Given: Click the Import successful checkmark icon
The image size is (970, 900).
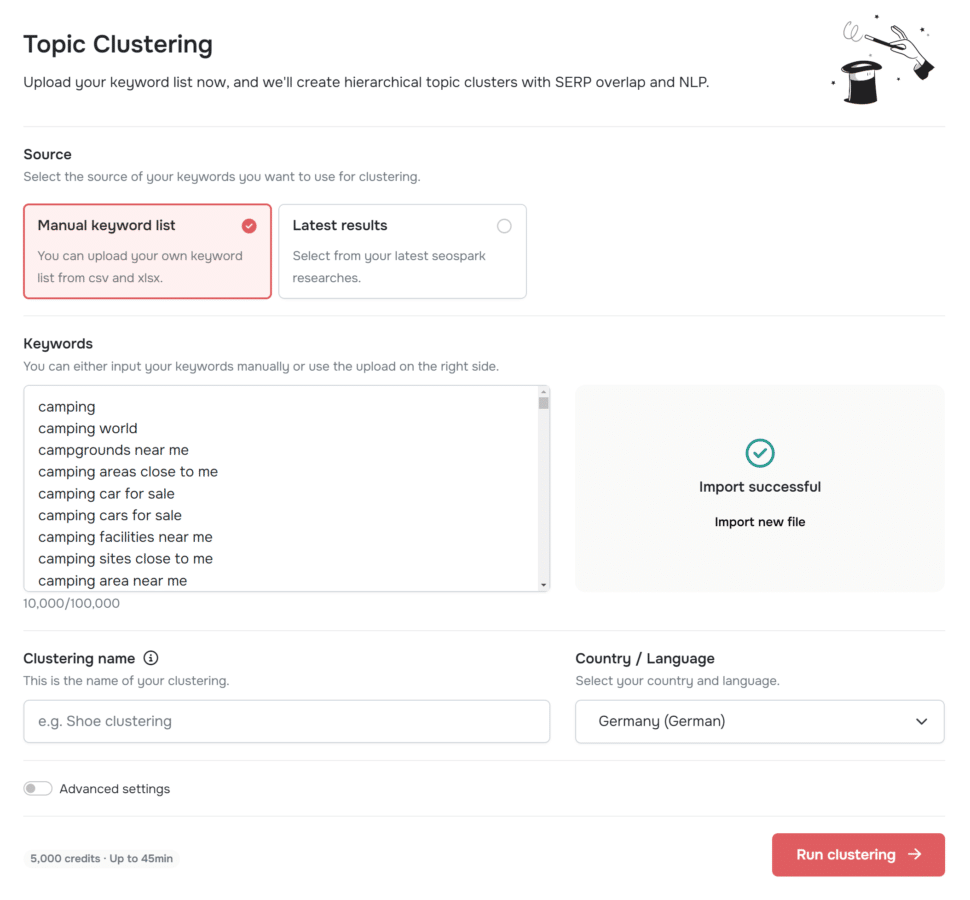Looking at the screenshot, I should (760, 453).
